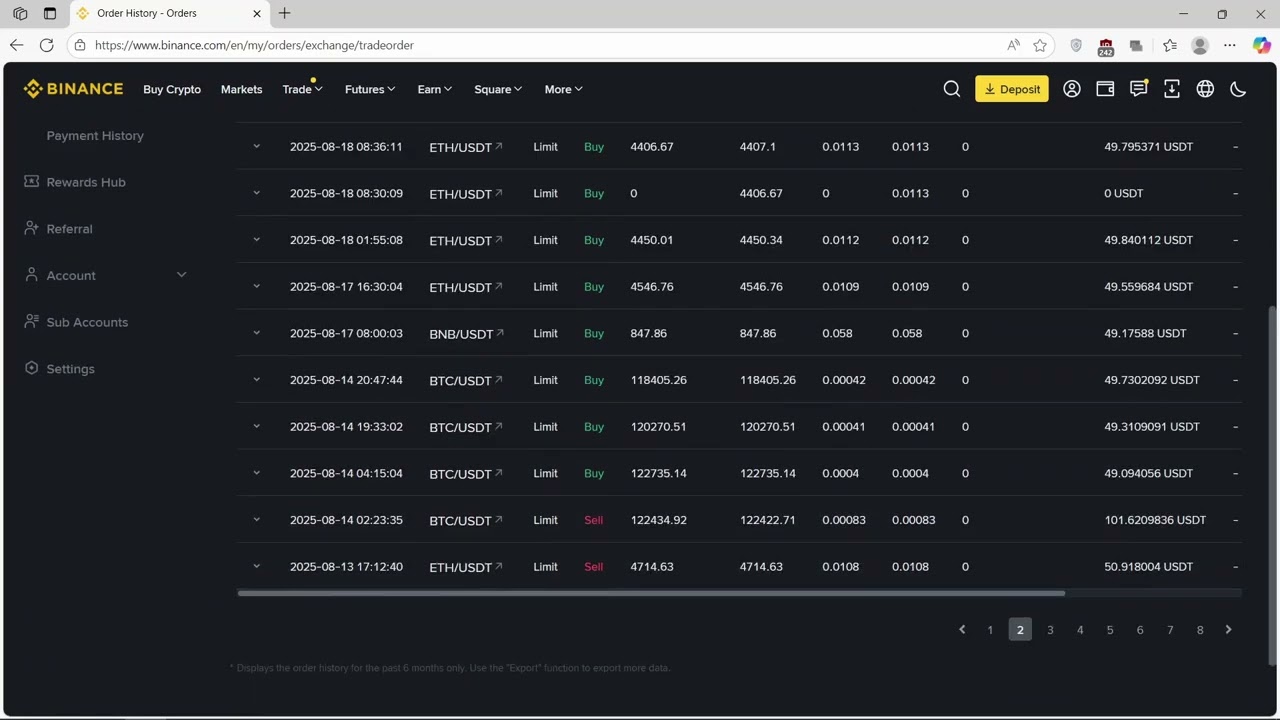Go to page 8
The width and height of the screenshot is (1280, 720).
coord(1200,629)
